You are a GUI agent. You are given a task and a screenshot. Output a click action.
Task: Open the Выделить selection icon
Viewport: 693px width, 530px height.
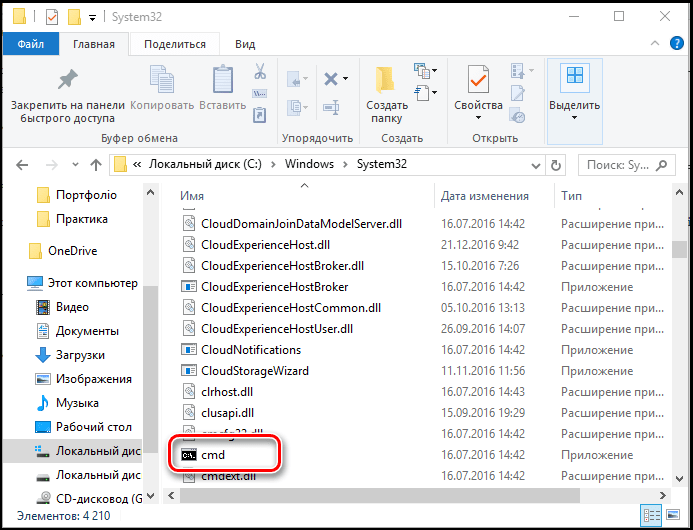[x=575, y=78]
